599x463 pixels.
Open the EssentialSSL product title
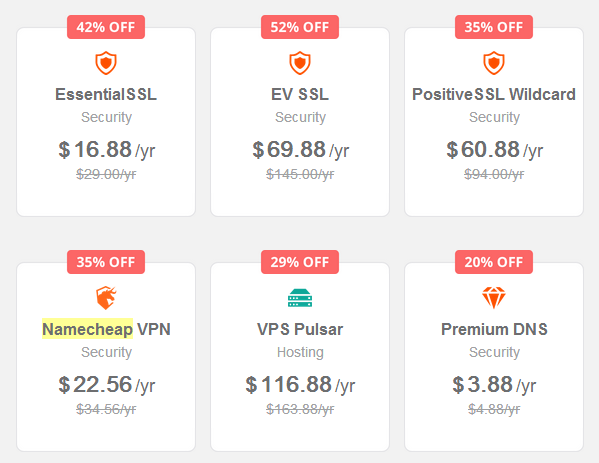106,94
